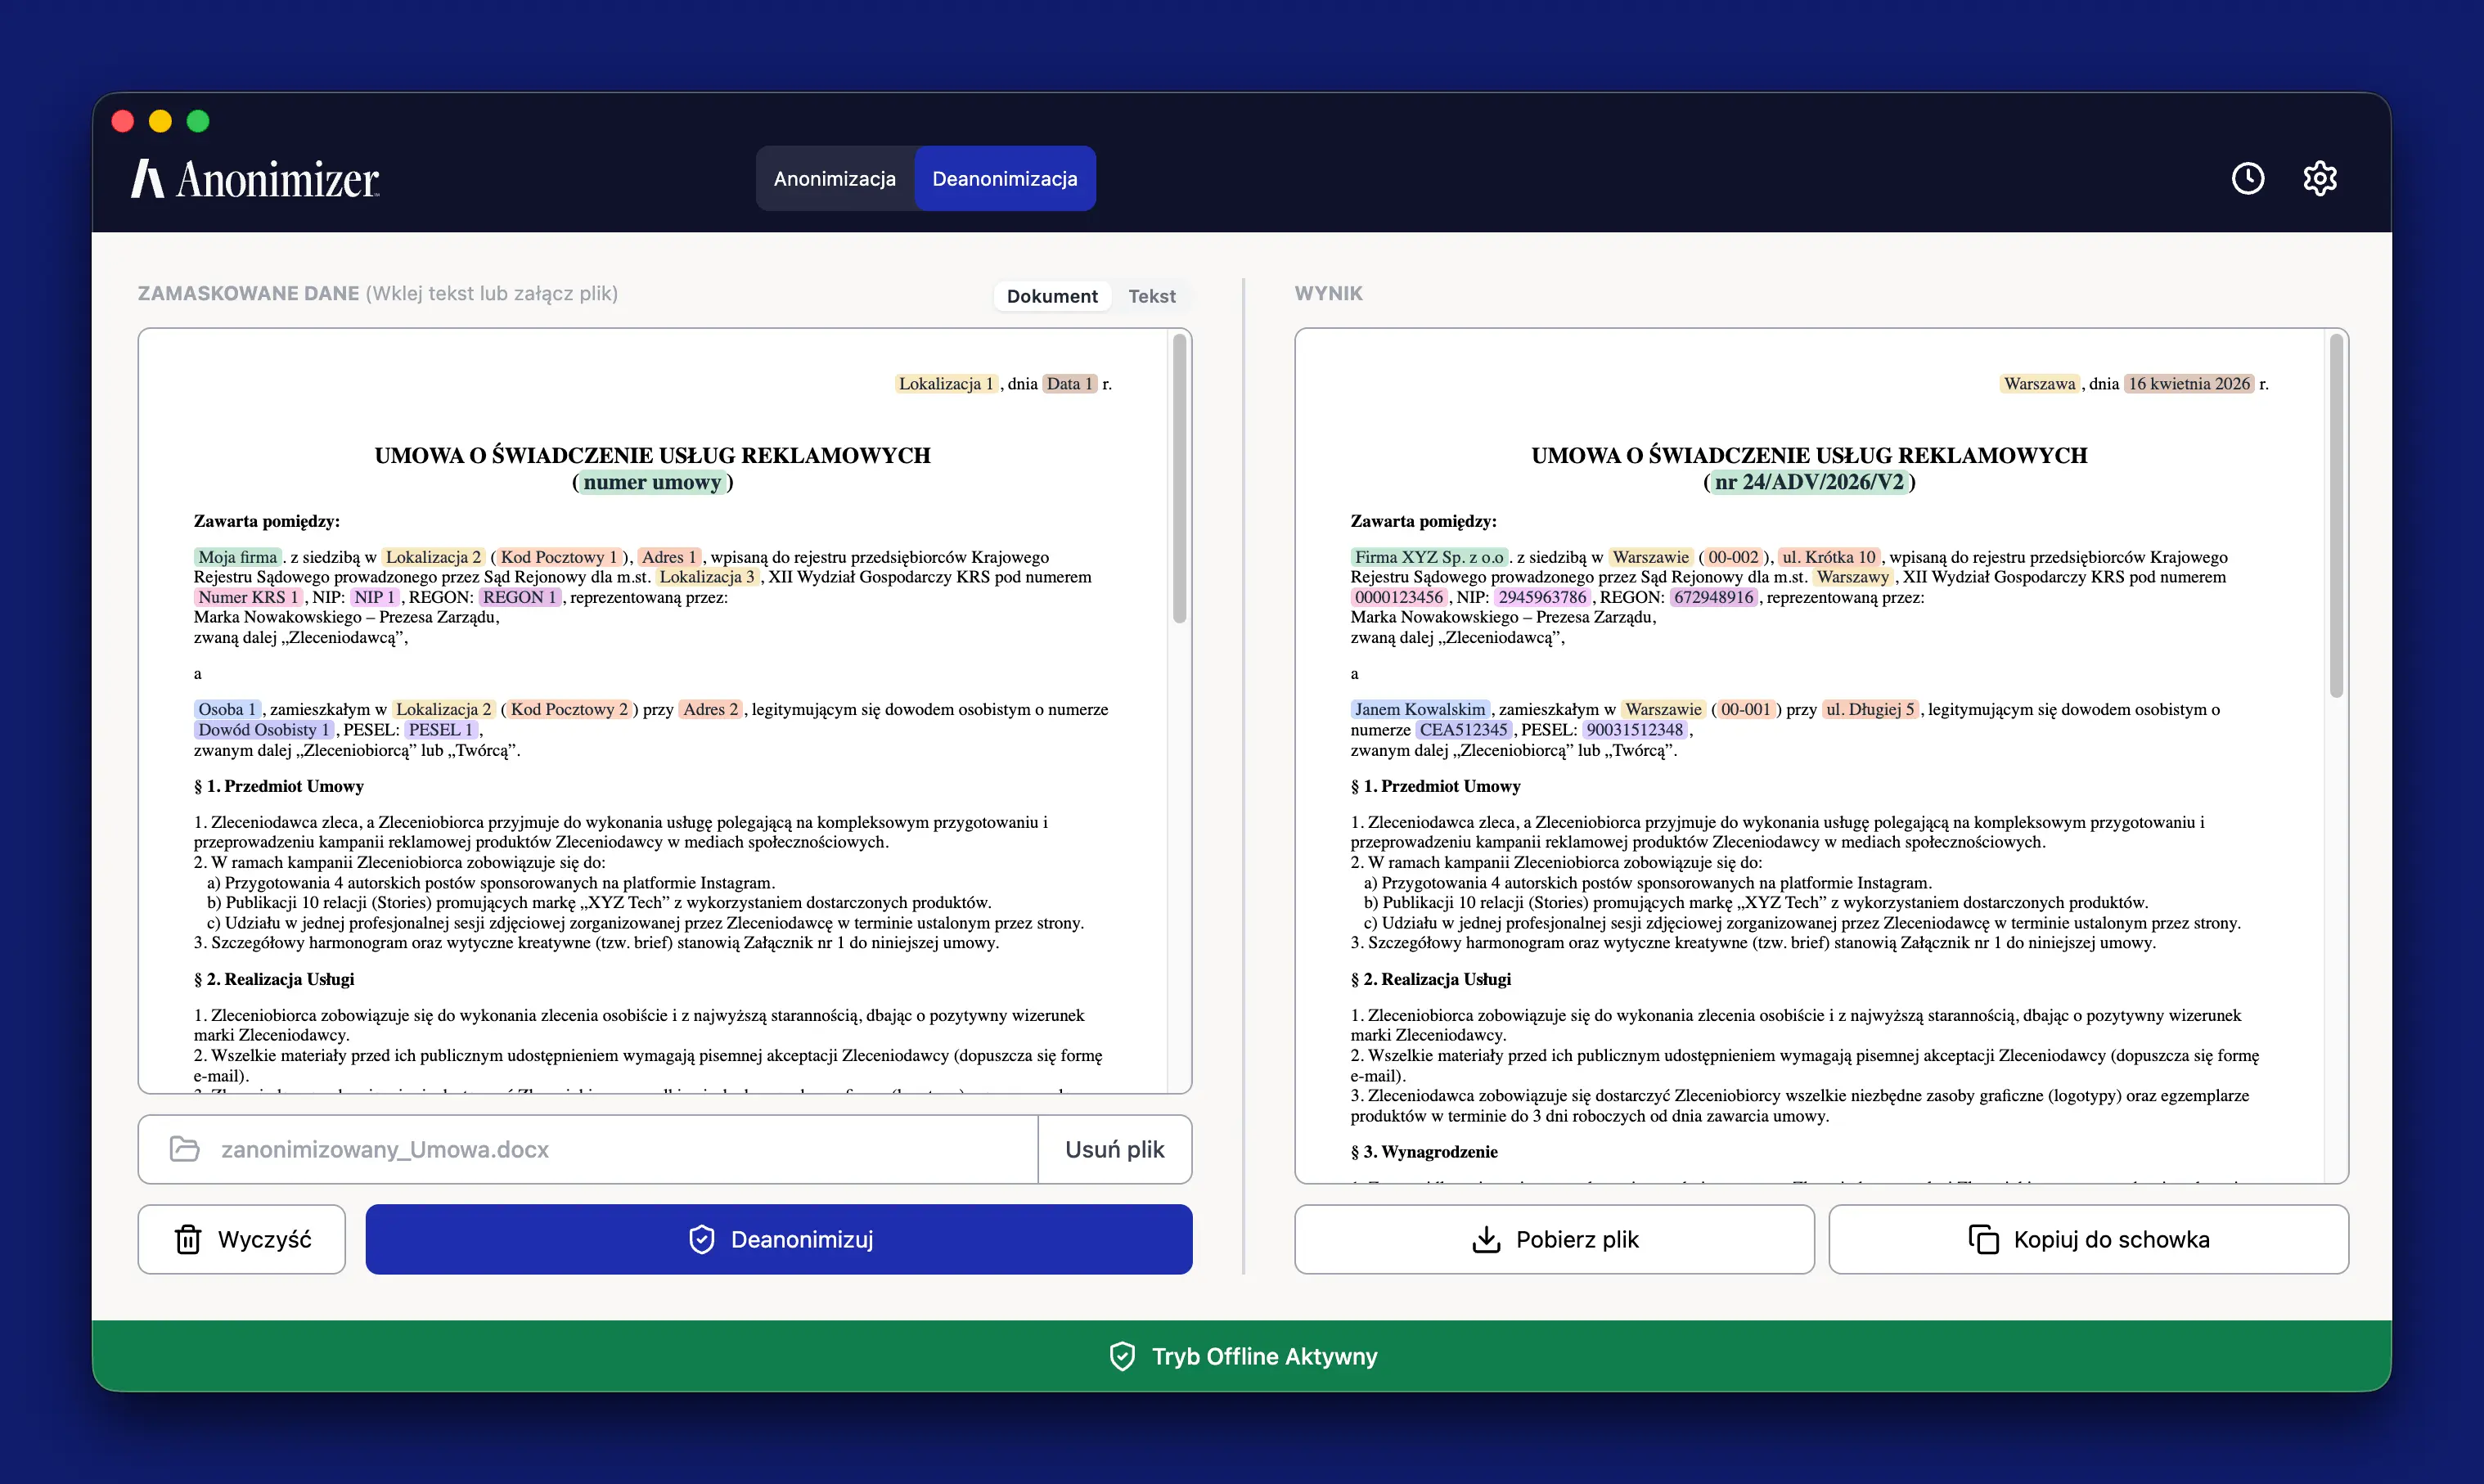Download the result with Pobierz plik

point(1554,1239)
